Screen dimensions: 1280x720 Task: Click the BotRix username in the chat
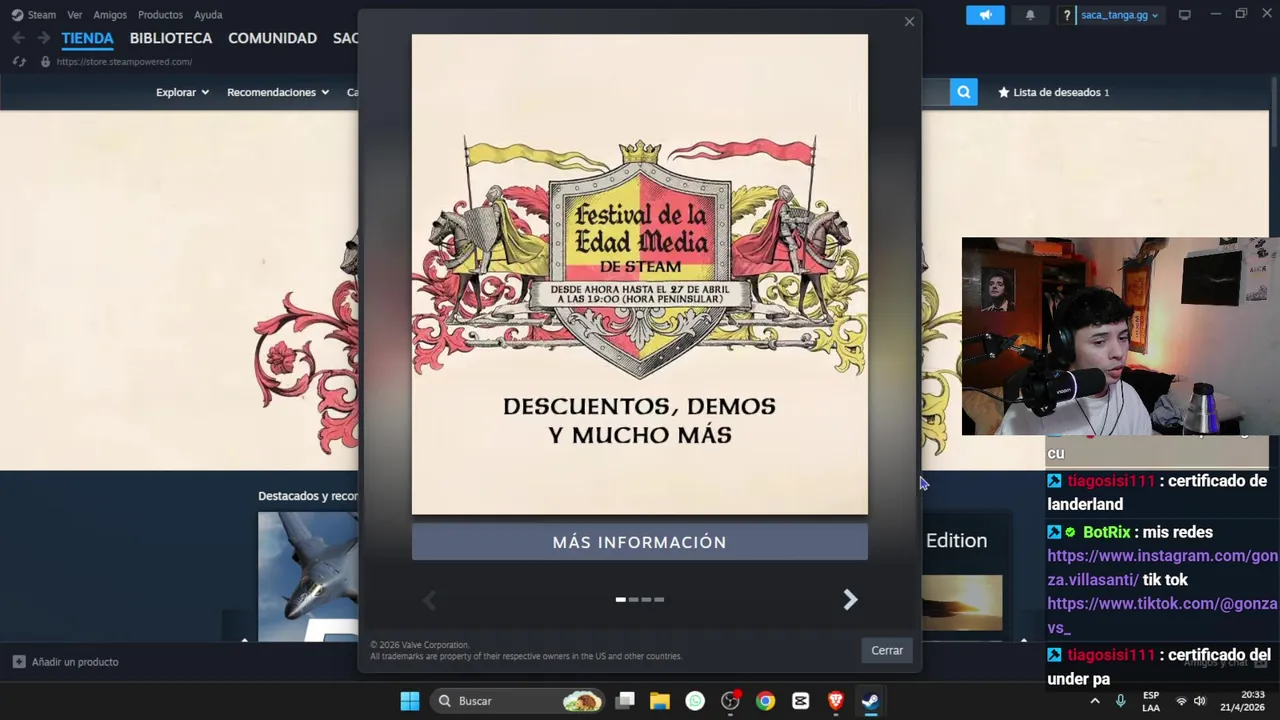pos(1106,532)
